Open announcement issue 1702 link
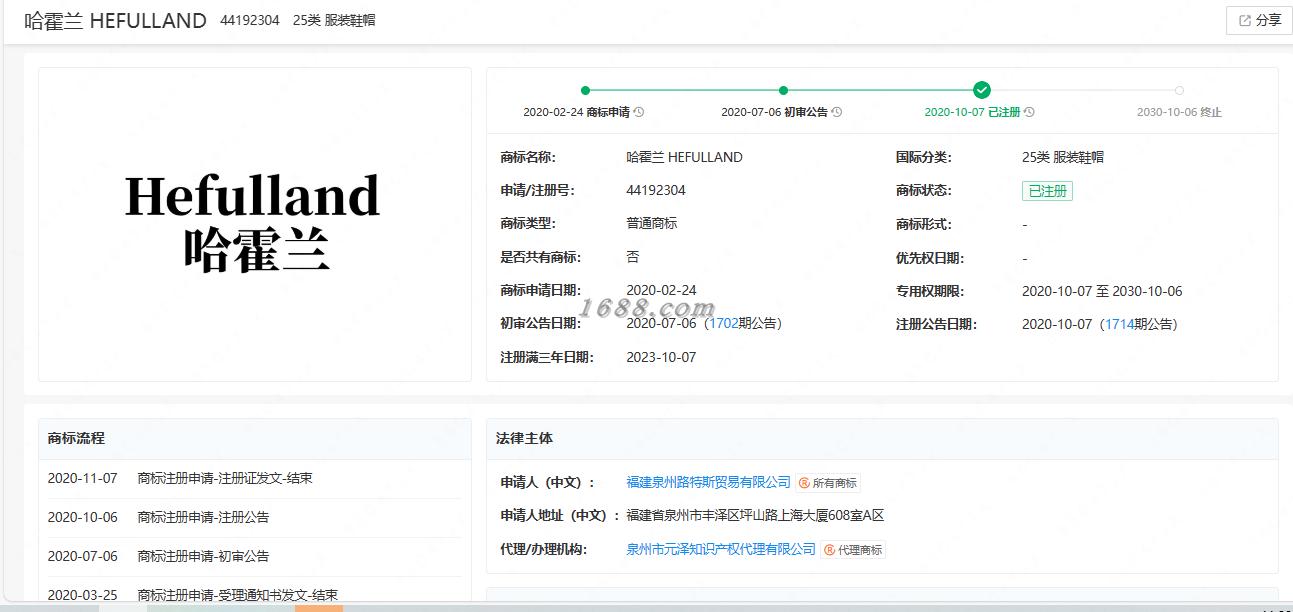This screenshot has height=612, width=1293. [723, 324]
